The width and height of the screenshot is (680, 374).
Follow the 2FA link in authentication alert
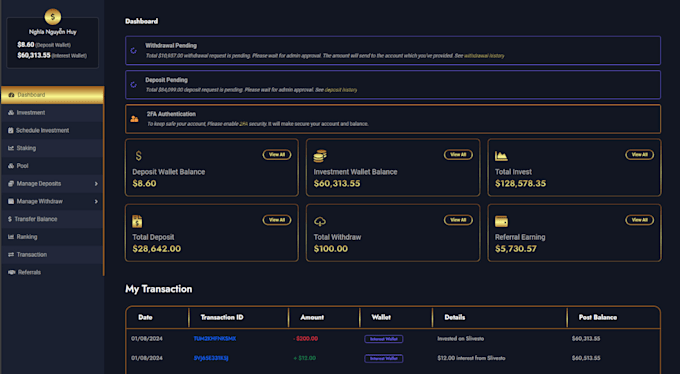tap(244, 124)
